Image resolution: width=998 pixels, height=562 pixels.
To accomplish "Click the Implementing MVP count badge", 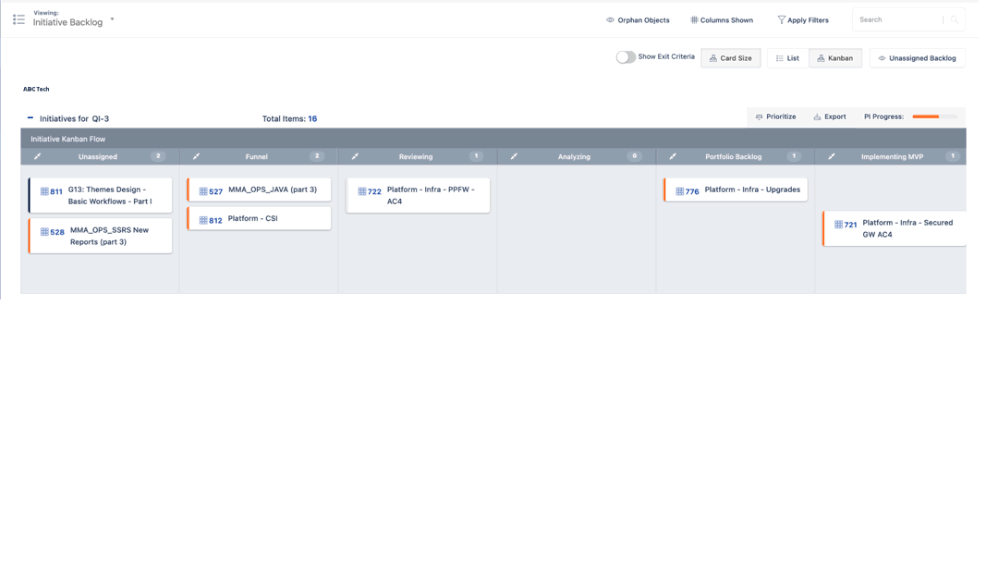I will coord(952,157).
